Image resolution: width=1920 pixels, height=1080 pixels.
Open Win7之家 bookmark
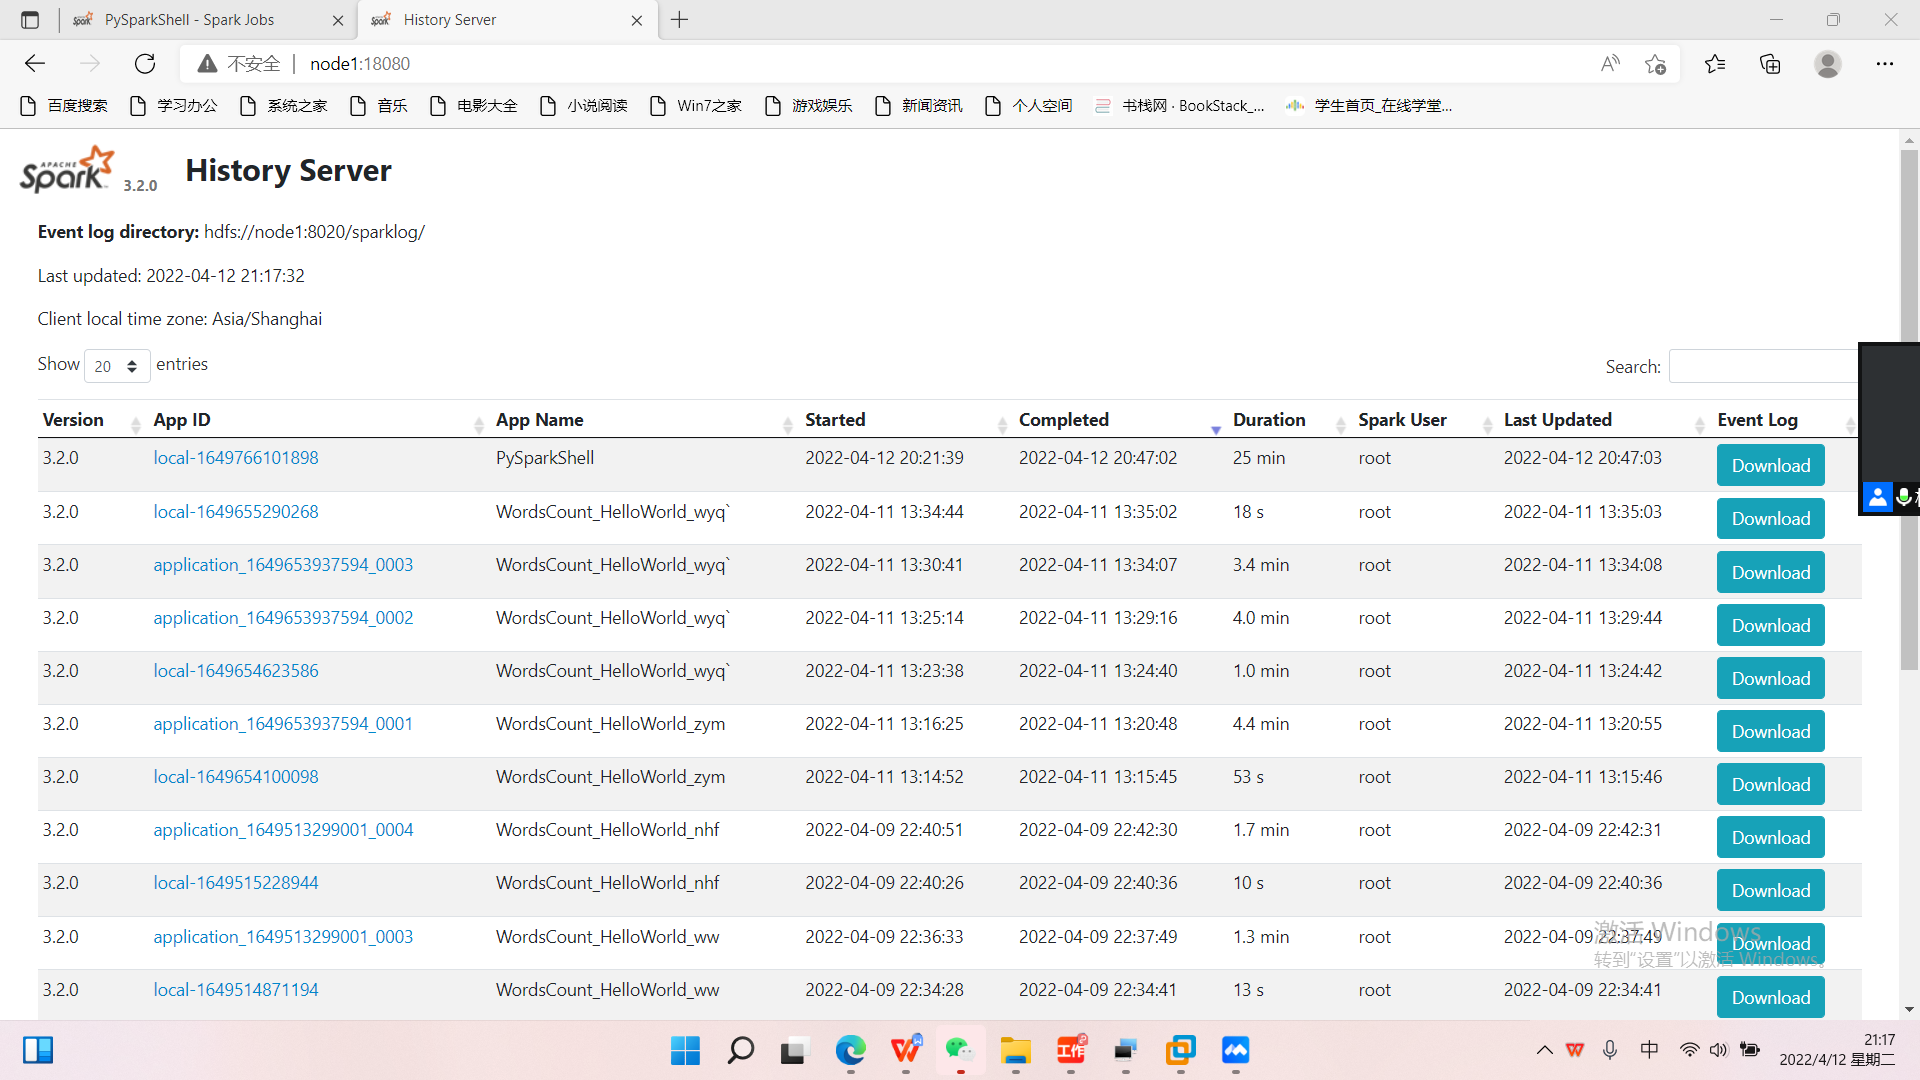coord(696,106)
